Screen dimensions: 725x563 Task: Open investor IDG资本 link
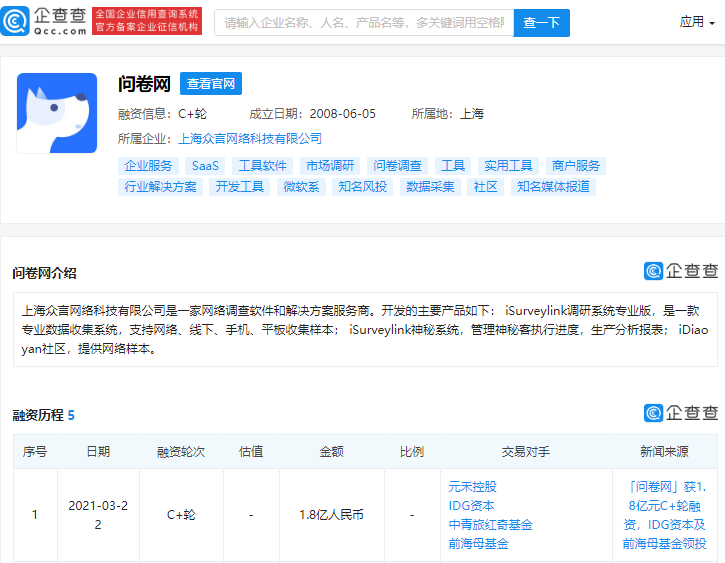pos(471,506)
